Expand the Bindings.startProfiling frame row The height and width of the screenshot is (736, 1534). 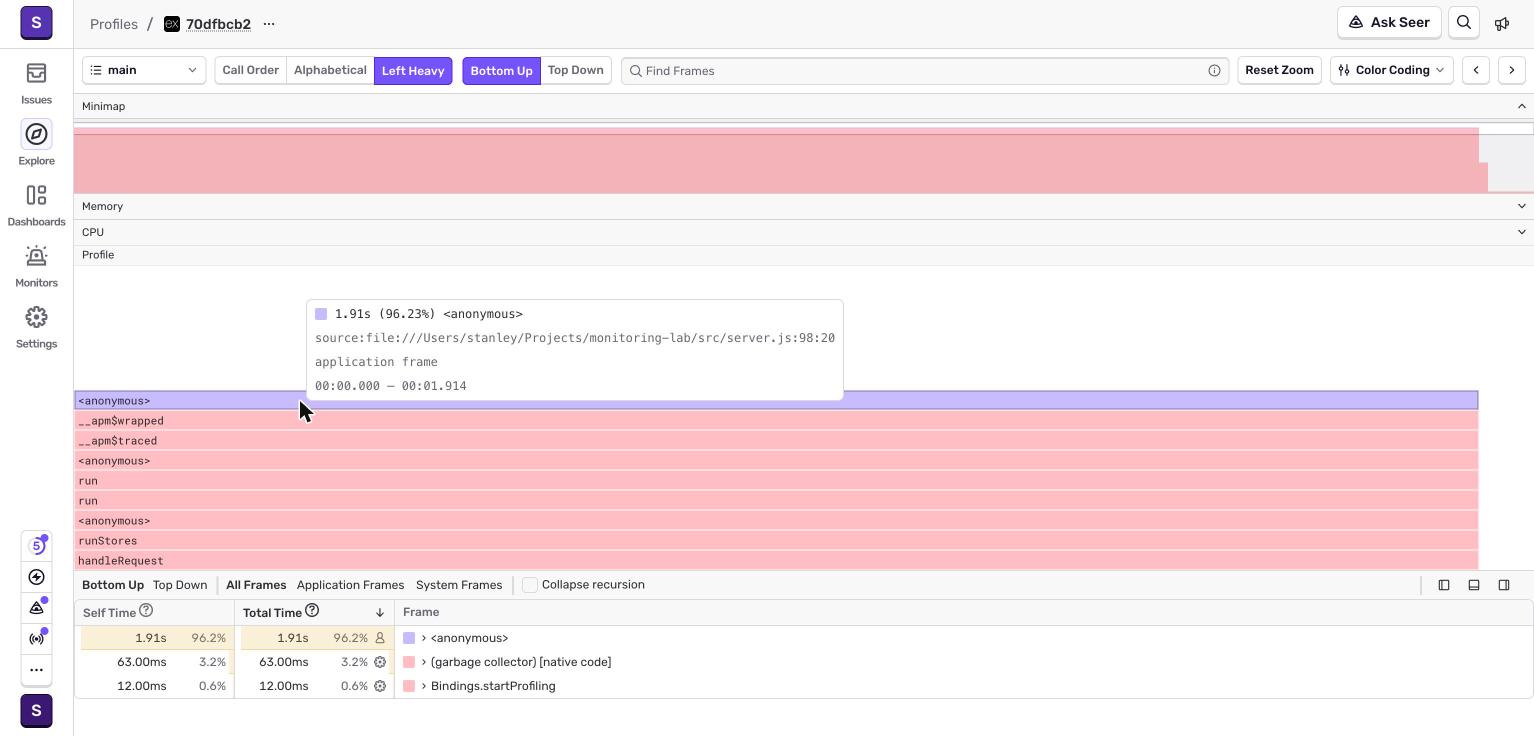click(x=424, y=686)
